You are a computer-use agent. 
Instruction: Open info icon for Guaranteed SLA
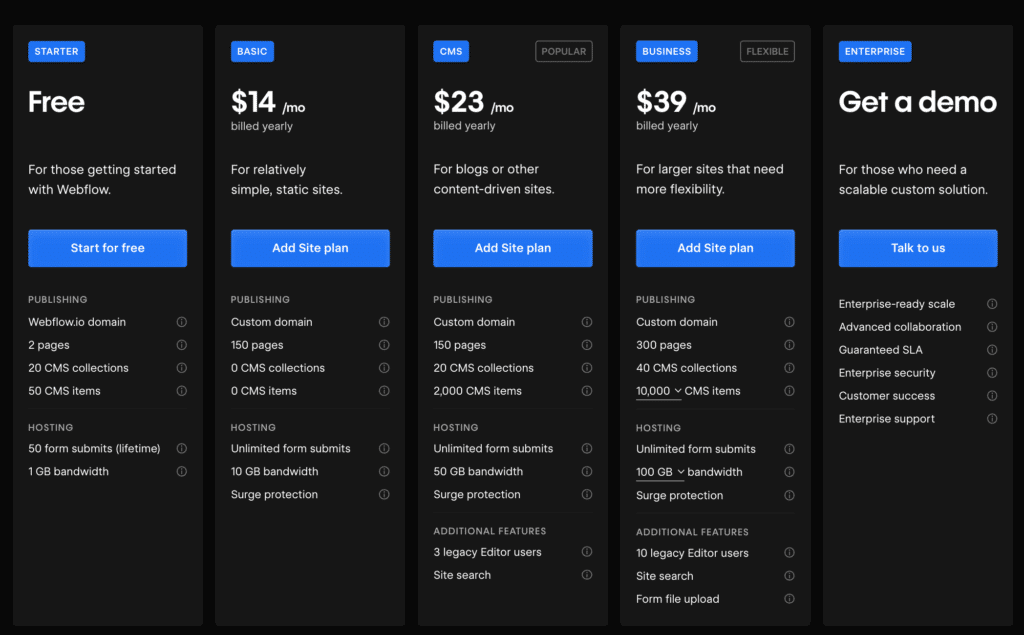coord(992,350)
